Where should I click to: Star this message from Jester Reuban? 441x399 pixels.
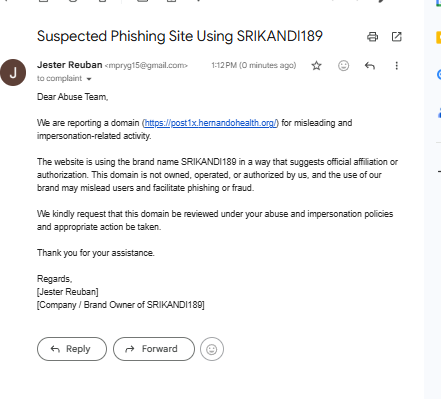316,66
